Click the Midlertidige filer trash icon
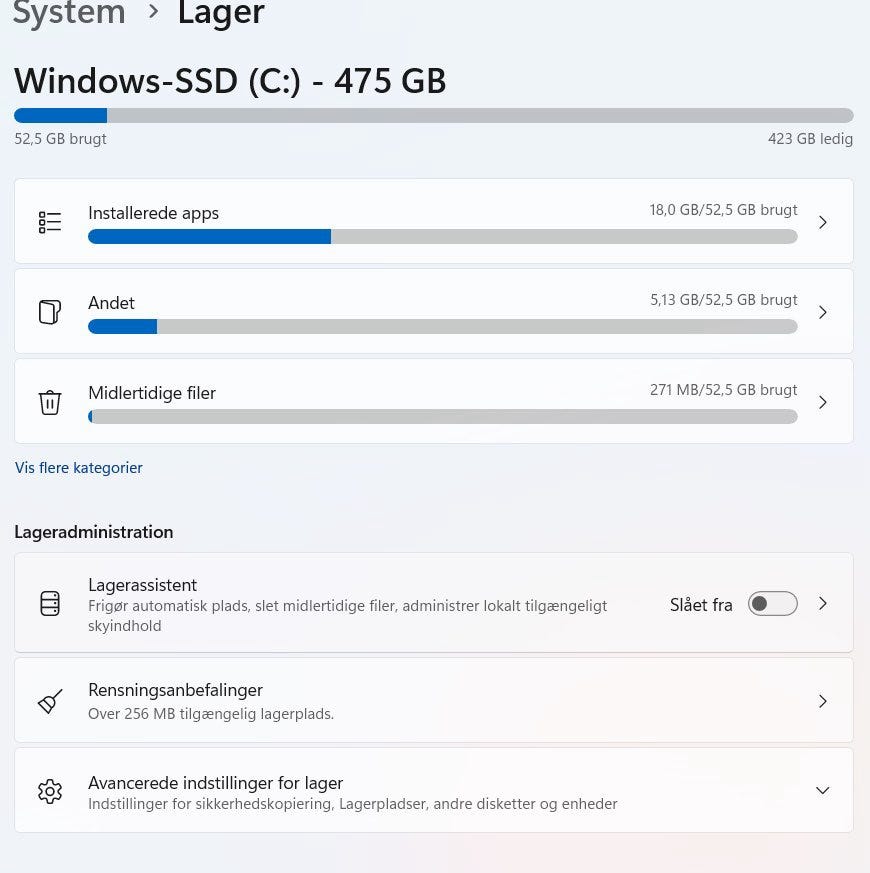The height and width of the screenshot is (873, 870). (49, 402)
